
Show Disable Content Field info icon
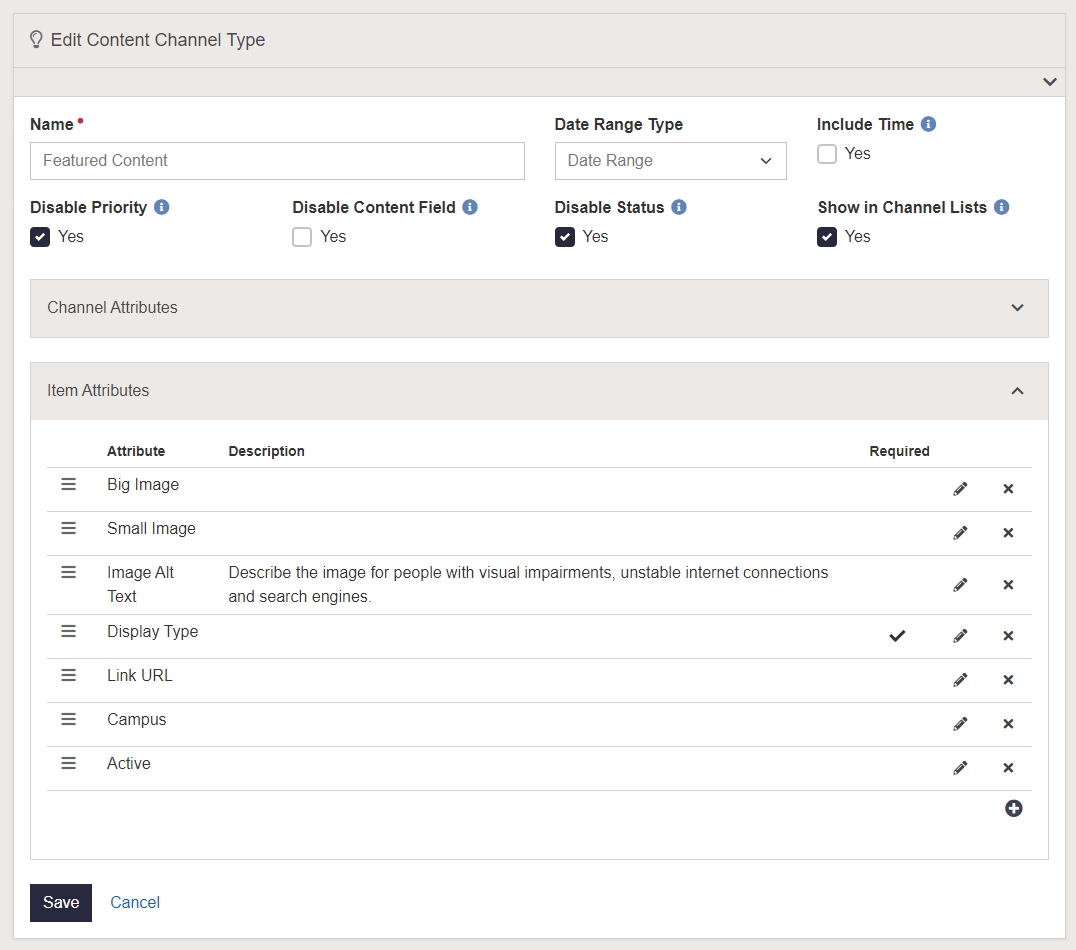click(x=470, y=207)
